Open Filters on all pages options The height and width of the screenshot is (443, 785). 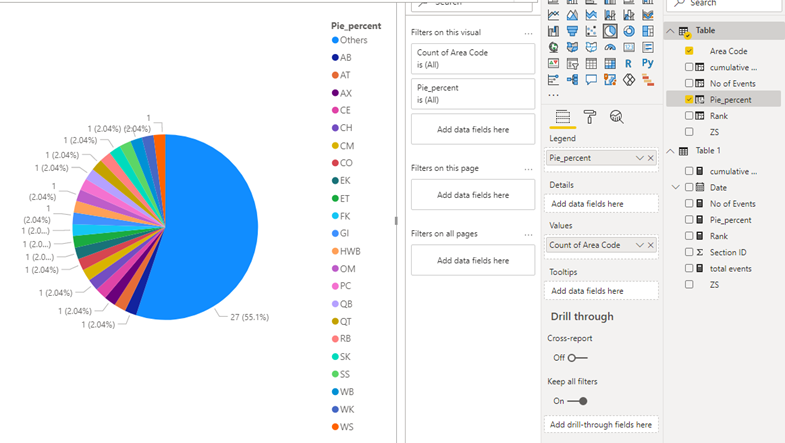528,234
